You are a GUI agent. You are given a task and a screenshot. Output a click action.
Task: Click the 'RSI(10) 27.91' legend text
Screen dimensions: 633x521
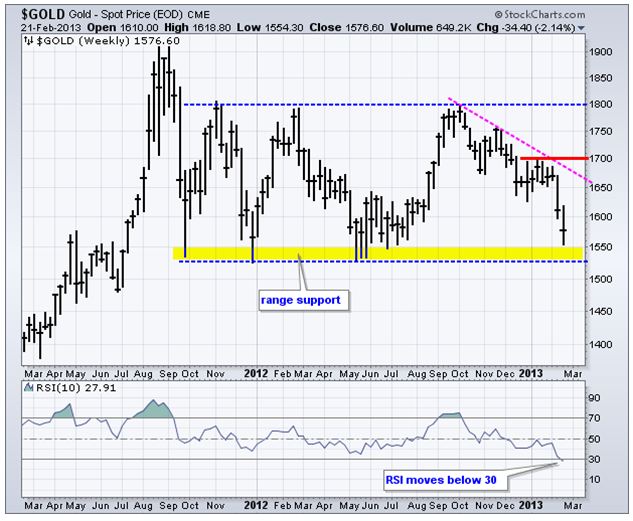[x=76, y=388]
